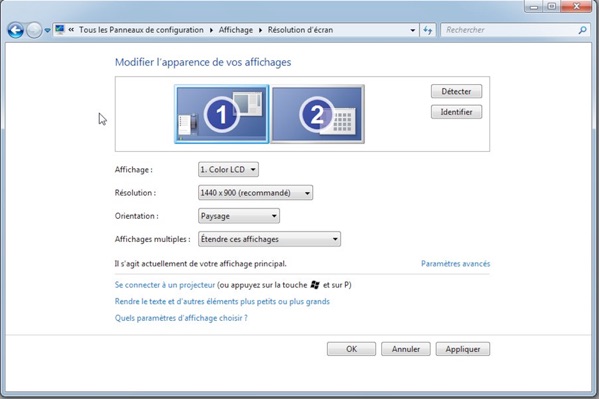Click the double chevron in address bar

(71, 30)
